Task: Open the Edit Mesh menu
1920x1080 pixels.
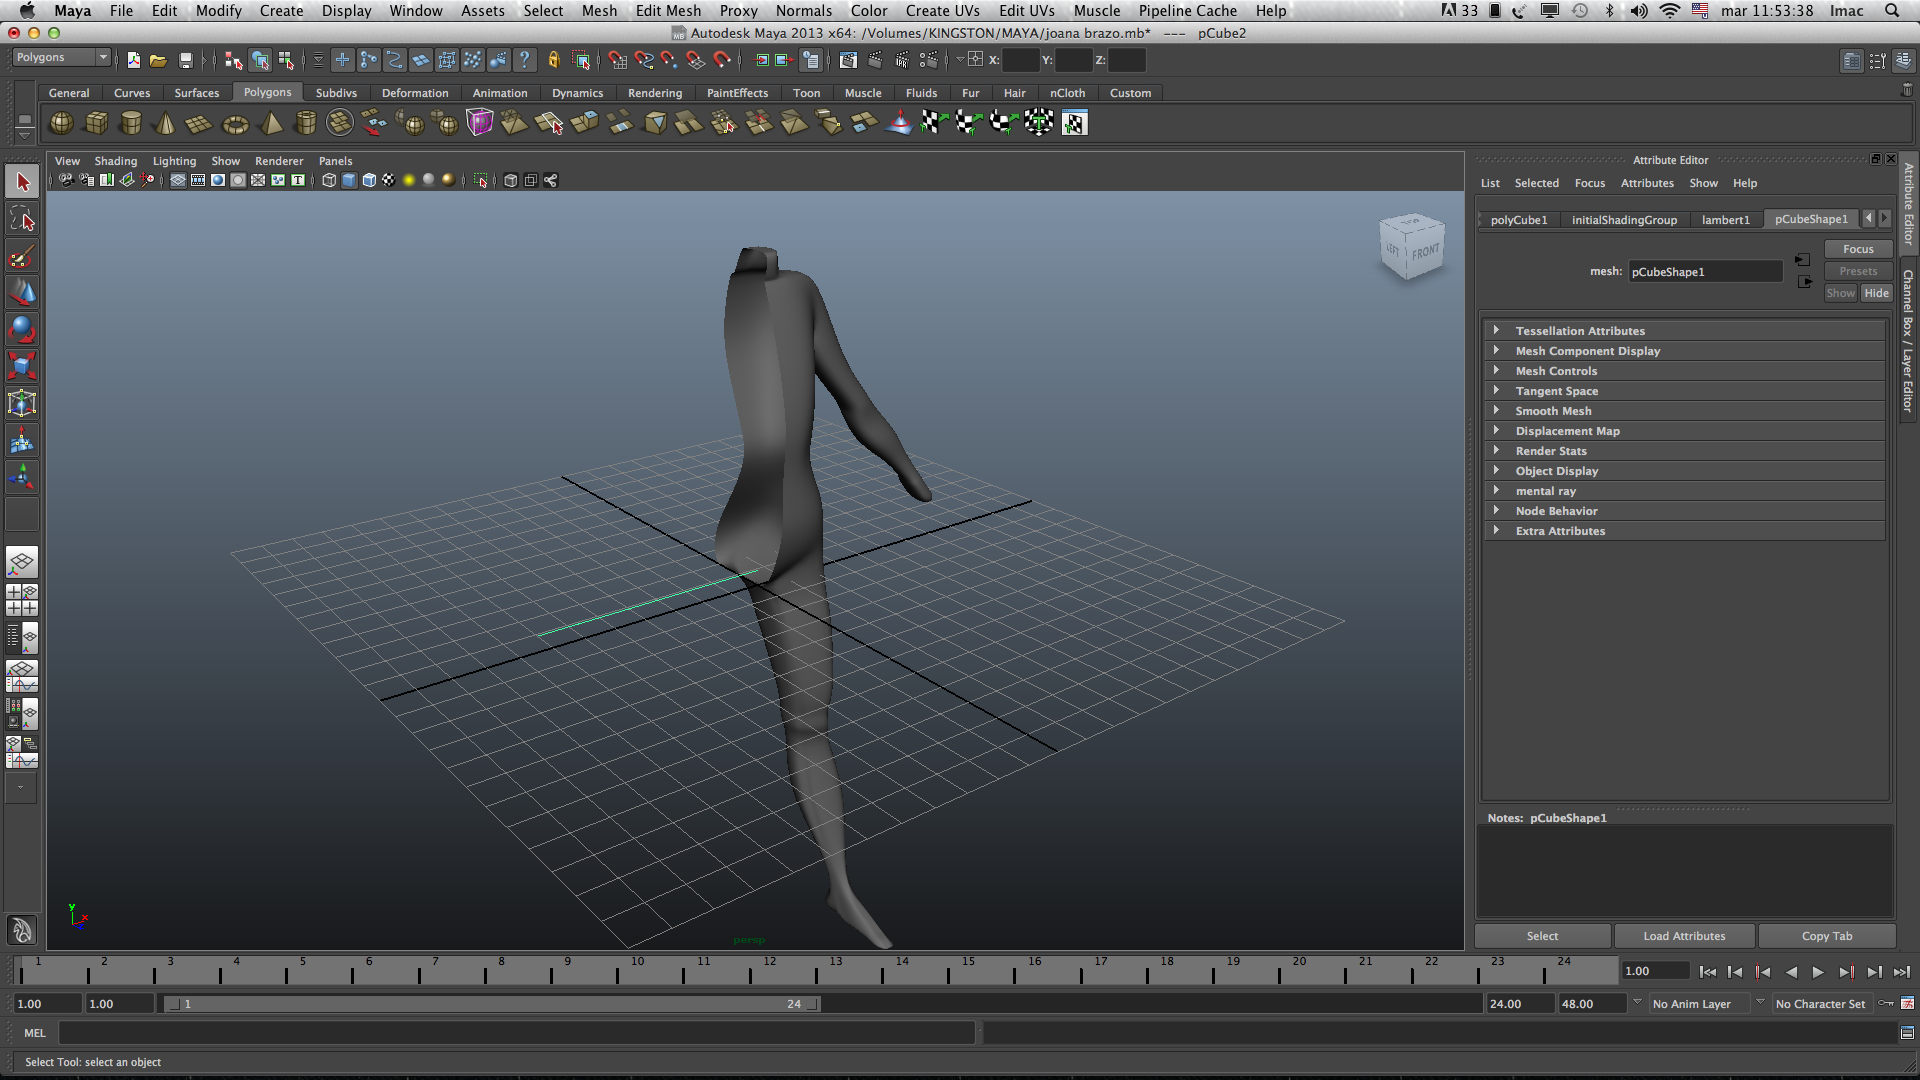Action: 667,11
